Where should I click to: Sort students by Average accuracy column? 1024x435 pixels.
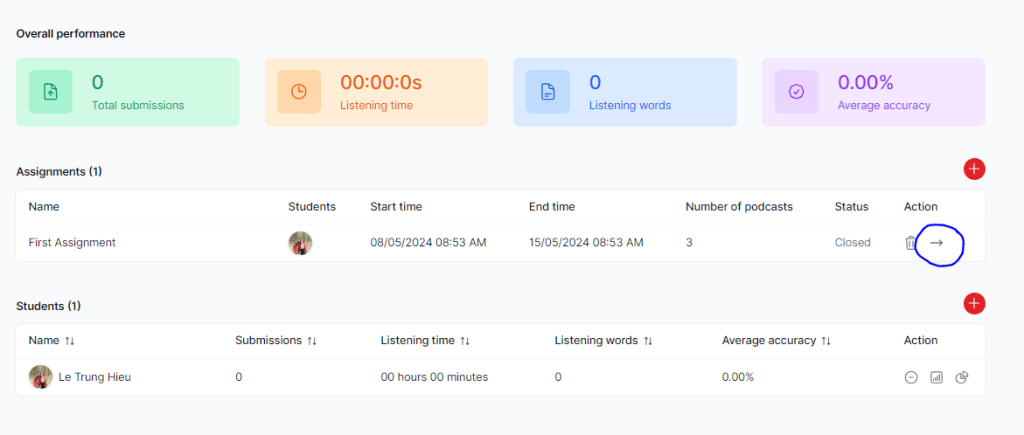point(826,341)
